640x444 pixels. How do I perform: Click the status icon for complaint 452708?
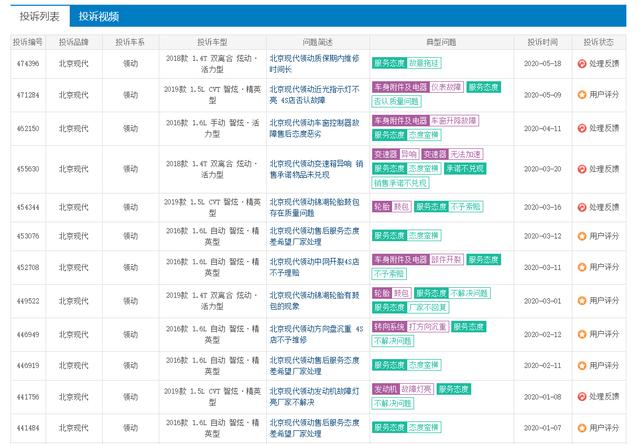click(582, 267)
